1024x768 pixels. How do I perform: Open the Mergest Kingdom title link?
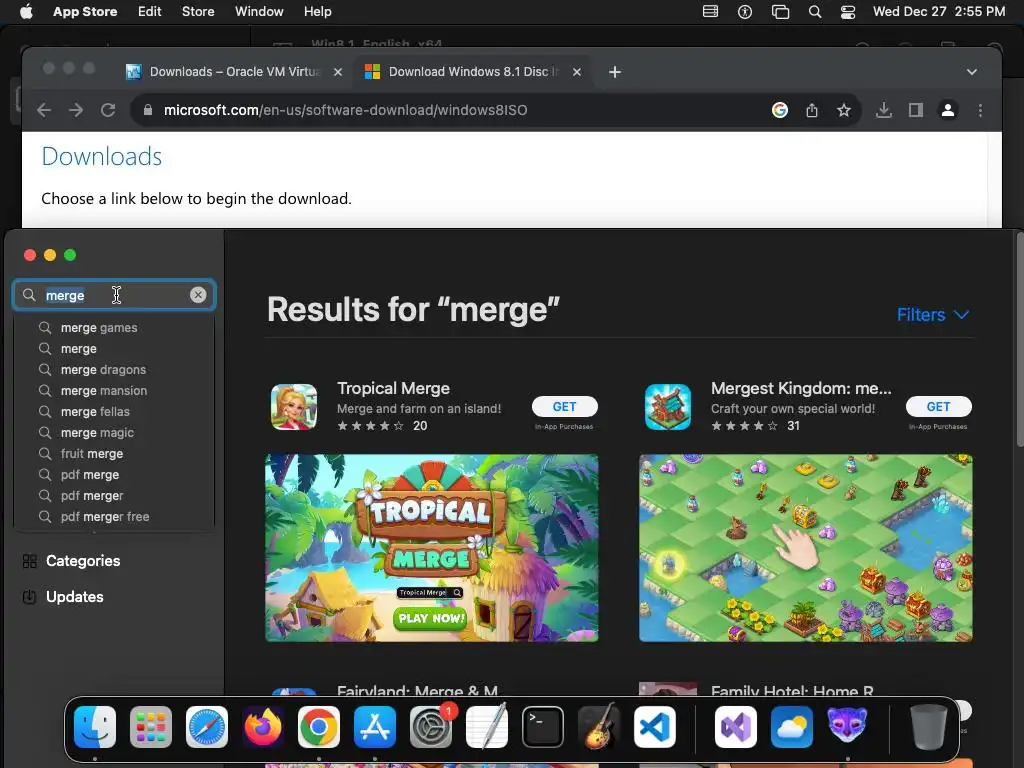tap(801, 389)
